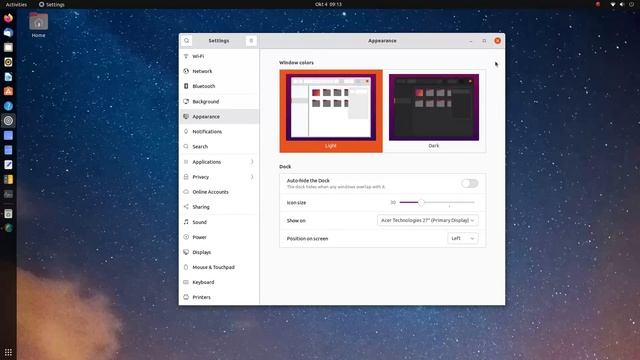The image size is (640, 360).
Task: Click the Search magnifier icon in sidebar list
Action: point(186,146)
